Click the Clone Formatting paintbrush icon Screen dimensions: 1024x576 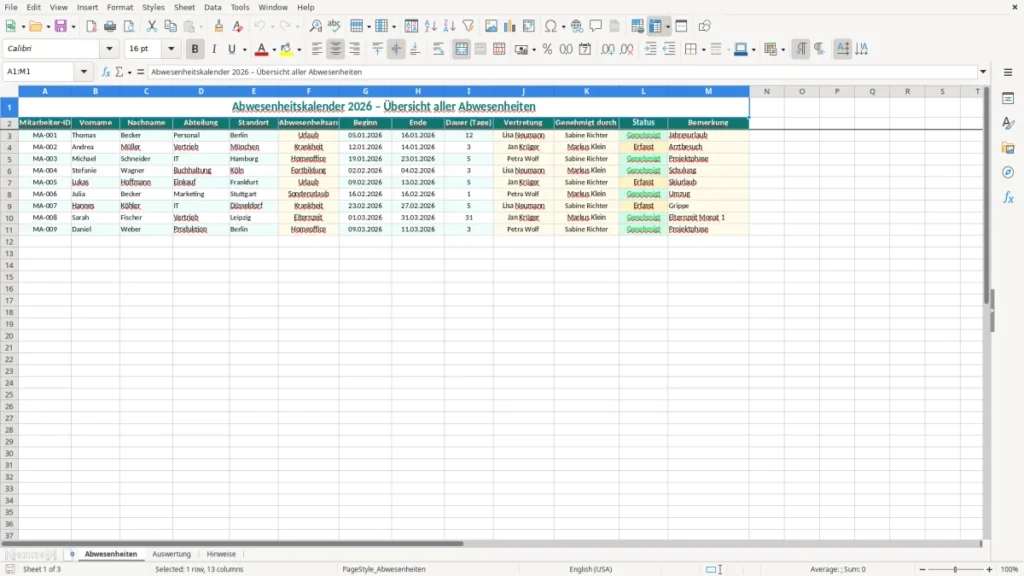pyautogui.click(x=219, y=26)
